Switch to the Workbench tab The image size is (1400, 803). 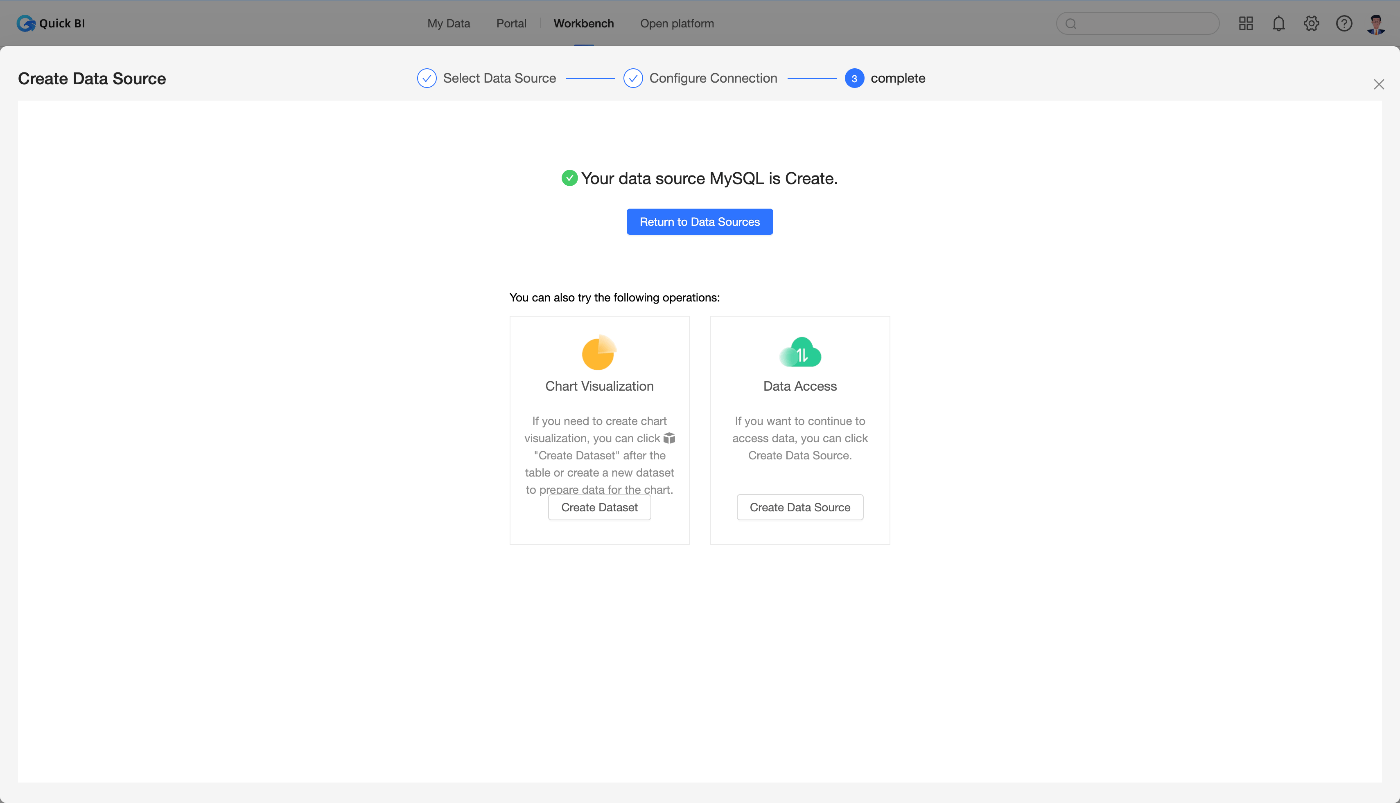click(584, 23)
